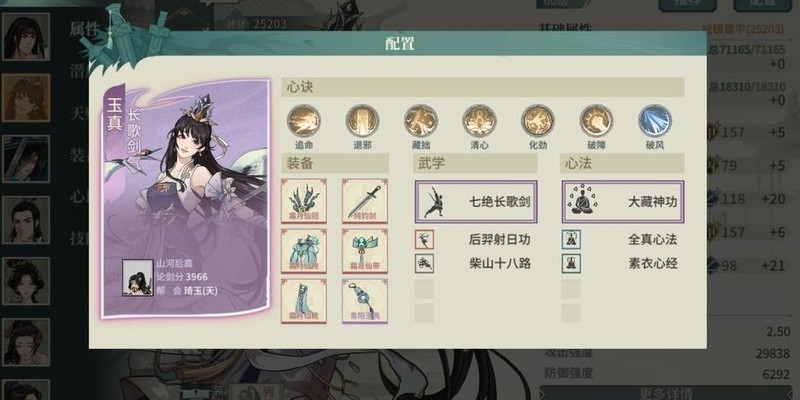Select the main inner skill 大藏神功
This screenshot has width=800, height=400.
(x=623, y=202)
